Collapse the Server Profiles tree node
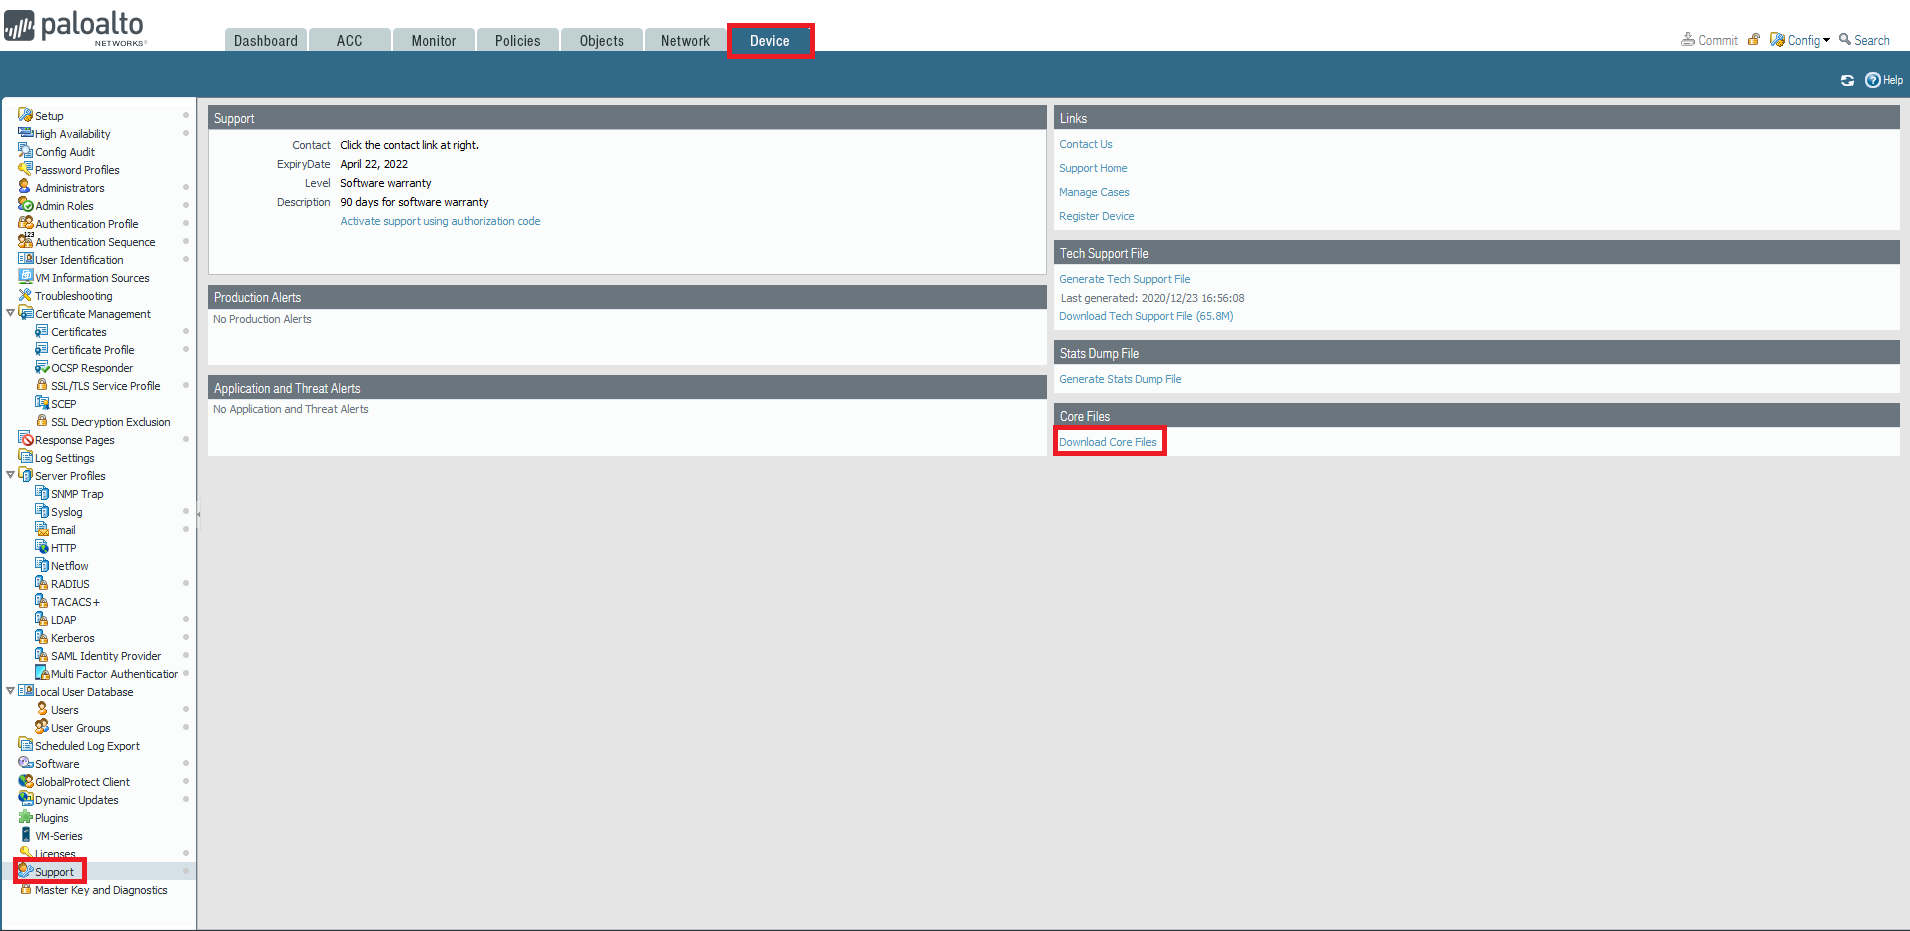Image resolution: width=1910 pixels, height=931 pixels. coord(10,475)
